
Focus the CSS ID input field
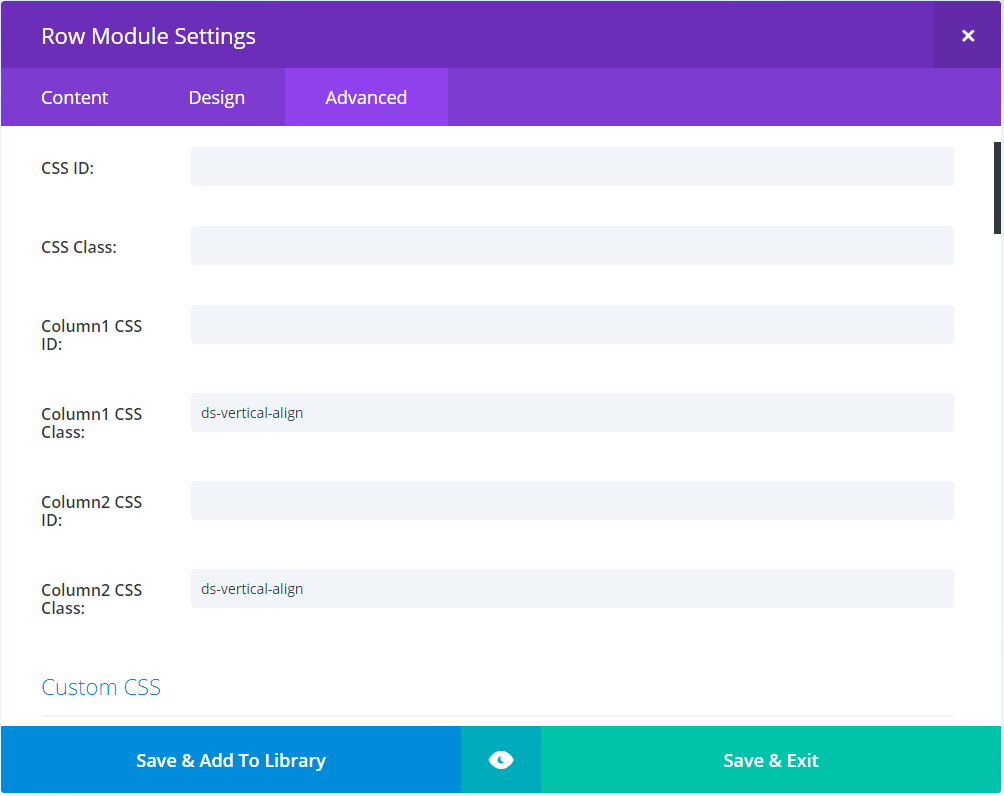(572, 166)
